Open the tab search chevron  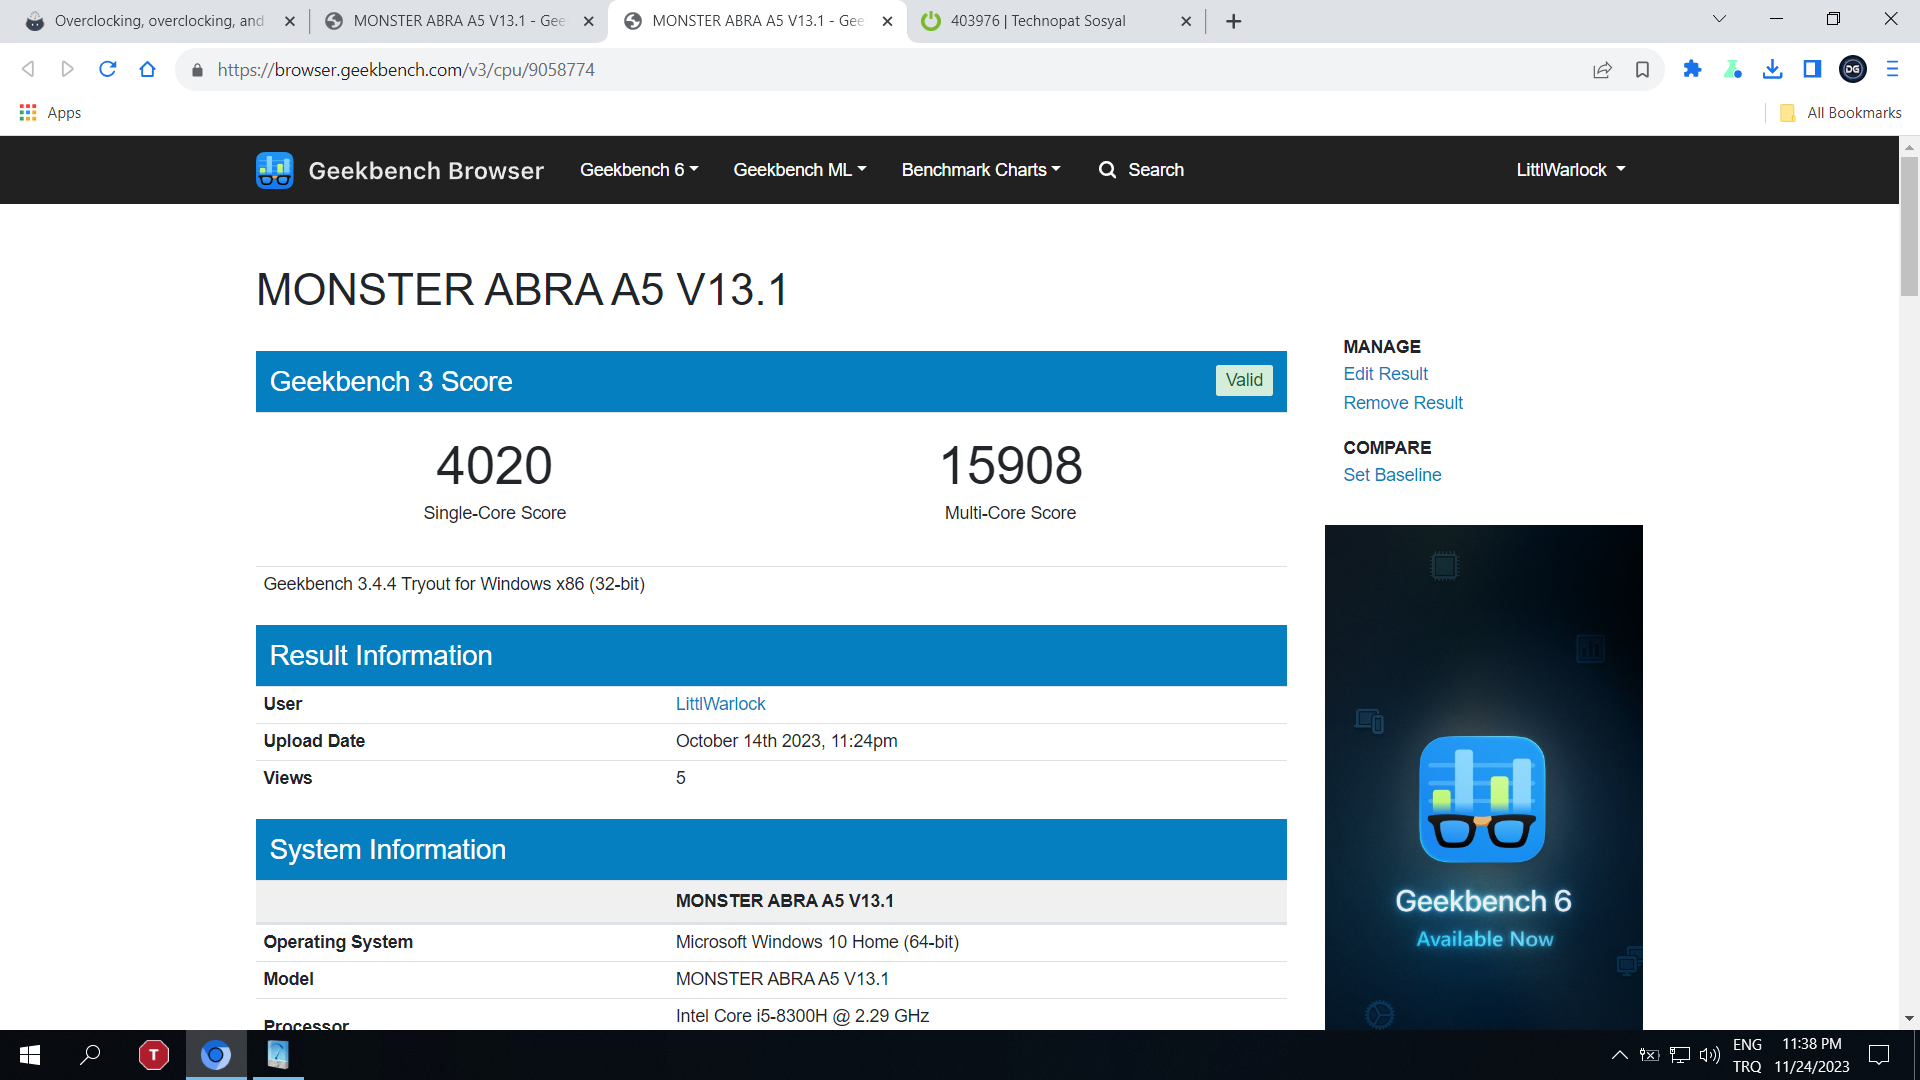(1719, 19)
